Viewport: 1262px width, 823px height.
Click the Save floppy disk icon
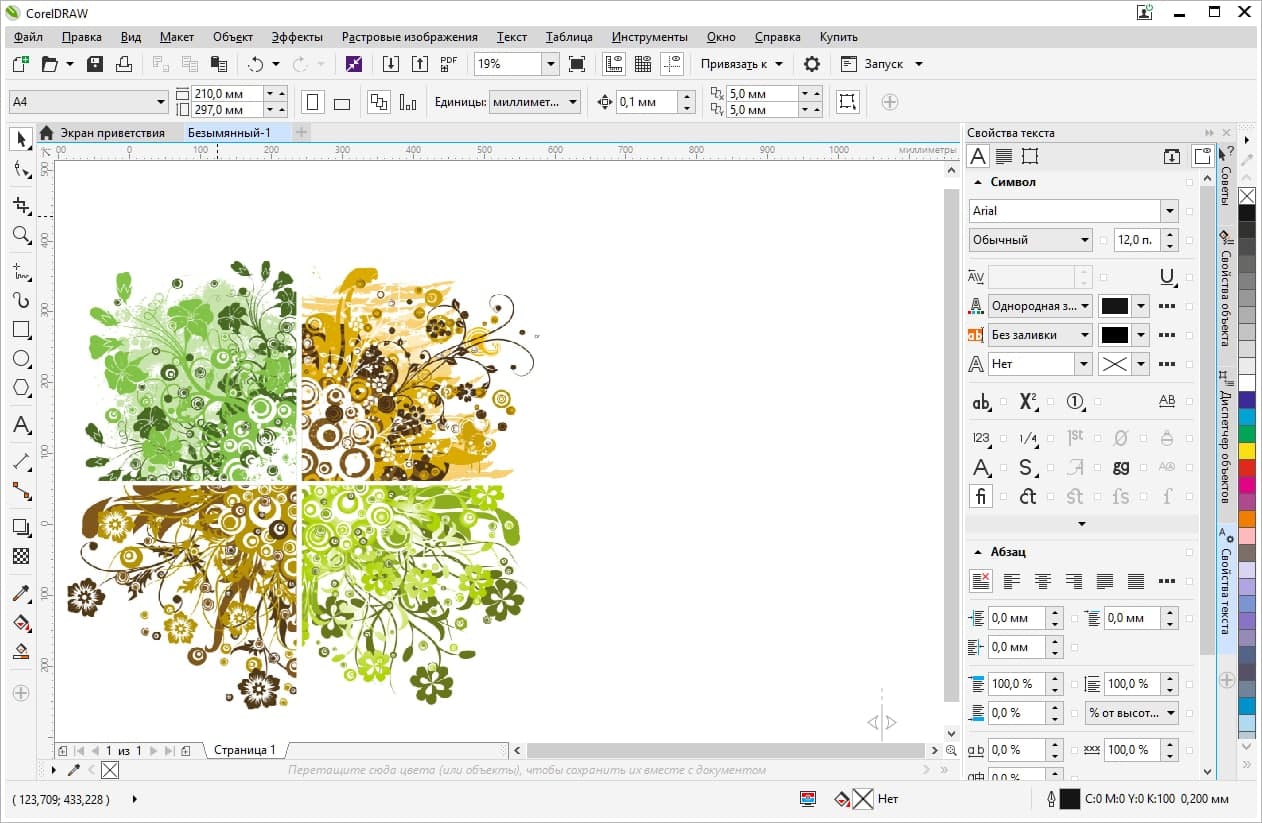pyautogui.click(x=96, y=64)
